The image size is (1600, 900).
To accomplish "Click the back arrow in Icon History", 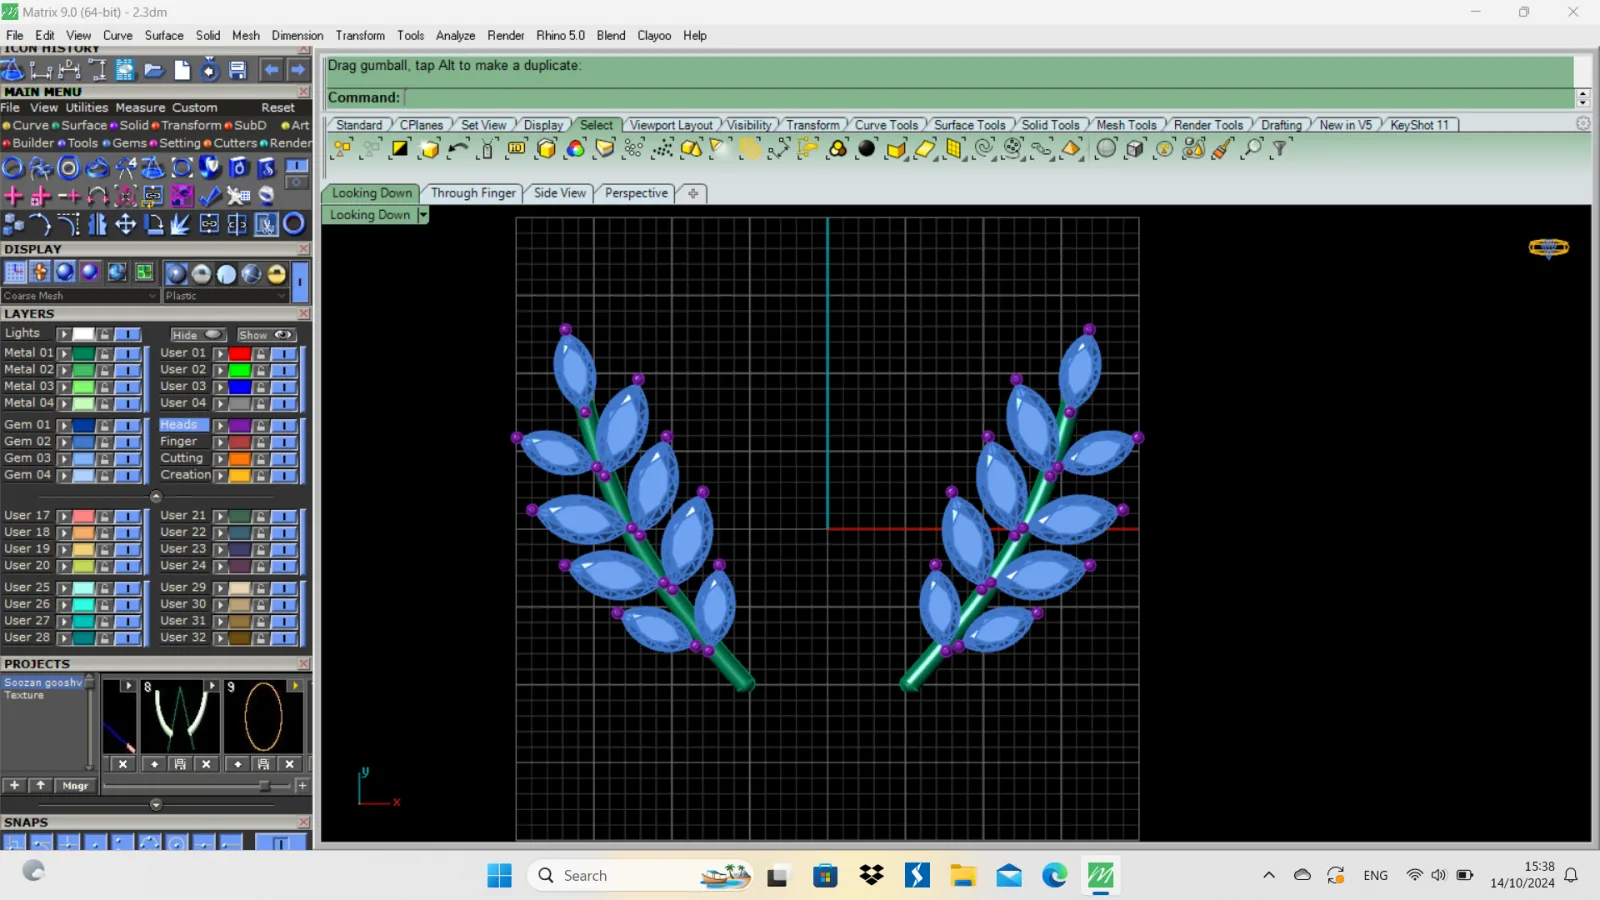I will 270,70.
